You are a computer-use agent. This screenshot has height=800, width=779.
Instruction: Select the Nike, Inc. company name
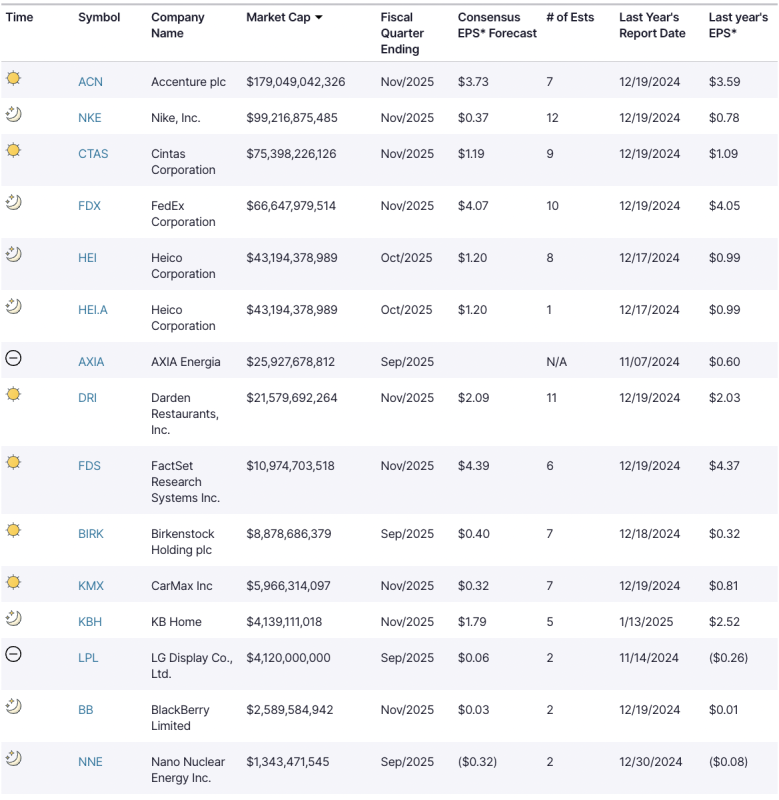pyautogui.click(x=175, y=118)
